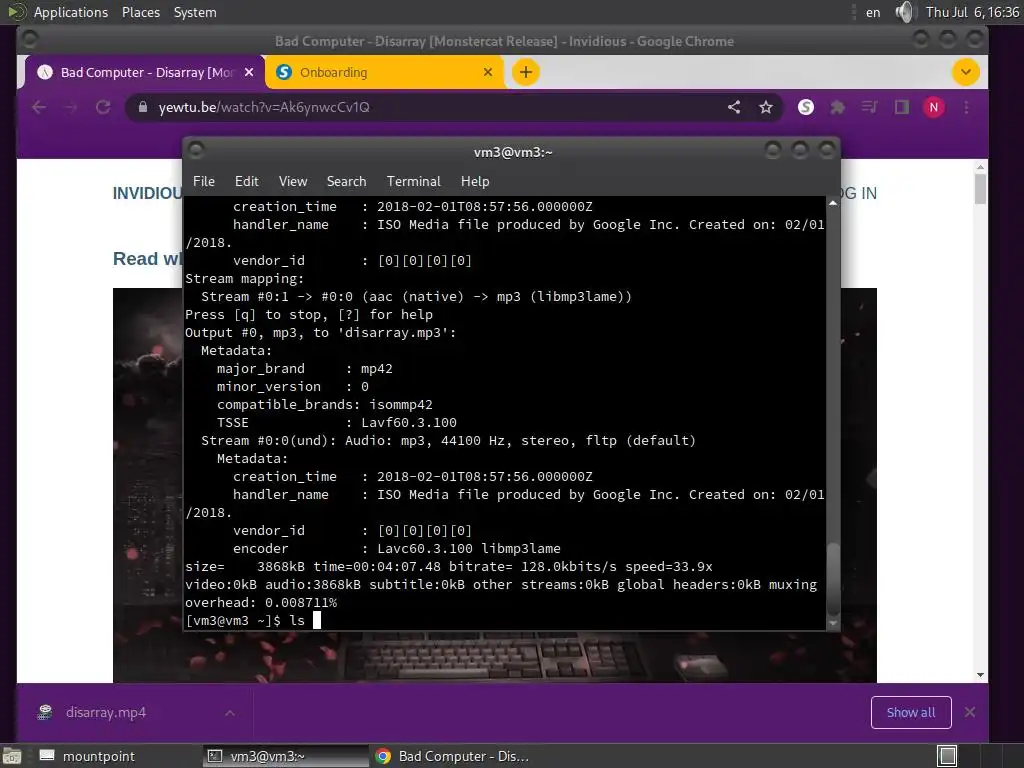Click the video thumbnail on Invidious page
The height and width of the screenshot is (768, 1024).
click(494, 485)
